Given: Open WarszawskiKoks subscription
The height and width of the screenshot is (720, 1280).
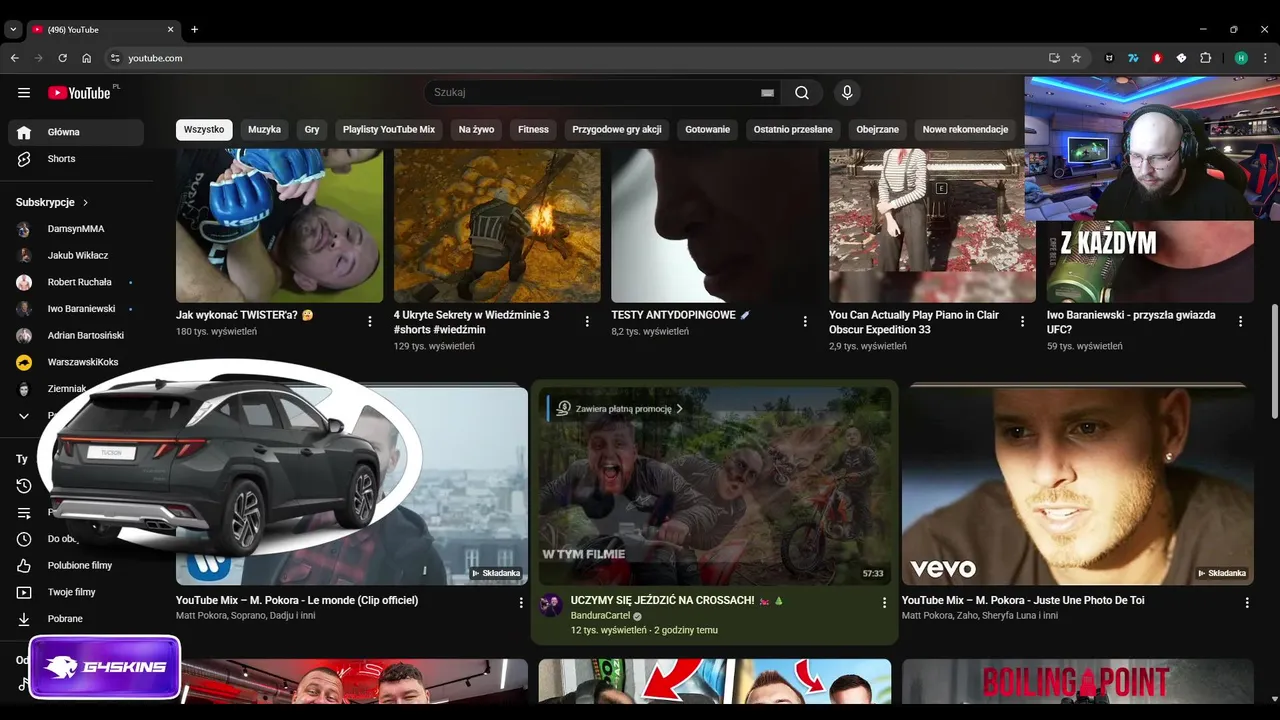Looking at the screenshot, I should pyautogui.click(x=76, y=362).
